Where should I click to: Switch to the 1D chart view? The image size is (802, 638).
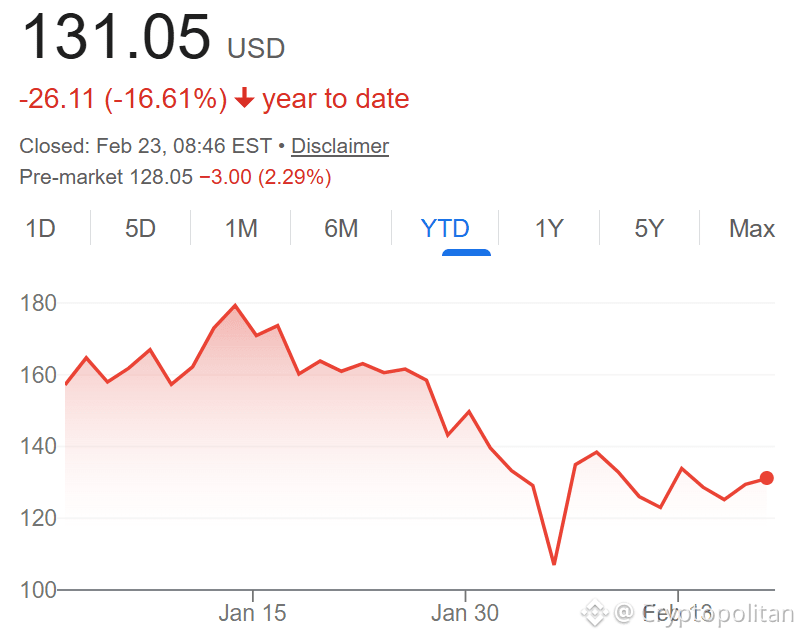click(x=41, y=228)
